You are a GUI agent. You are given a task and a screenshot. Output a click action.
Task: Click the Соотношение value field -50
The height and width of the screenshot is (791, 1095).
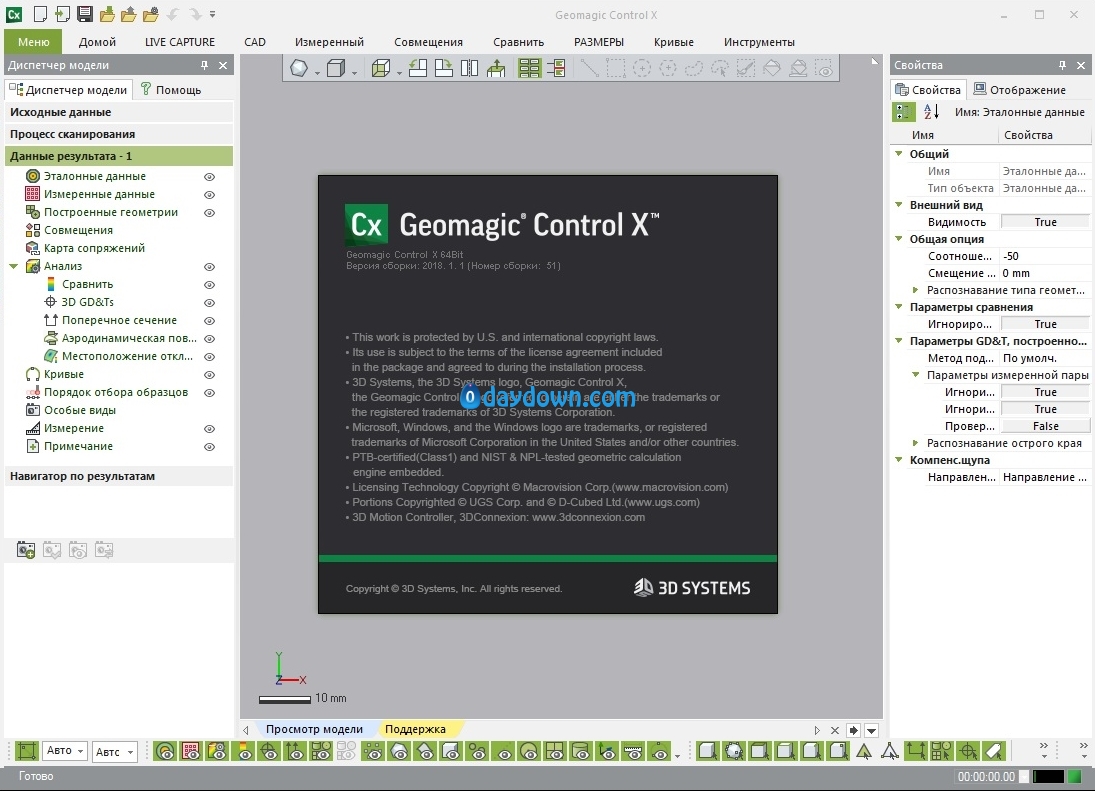[x=1045, y=256]
